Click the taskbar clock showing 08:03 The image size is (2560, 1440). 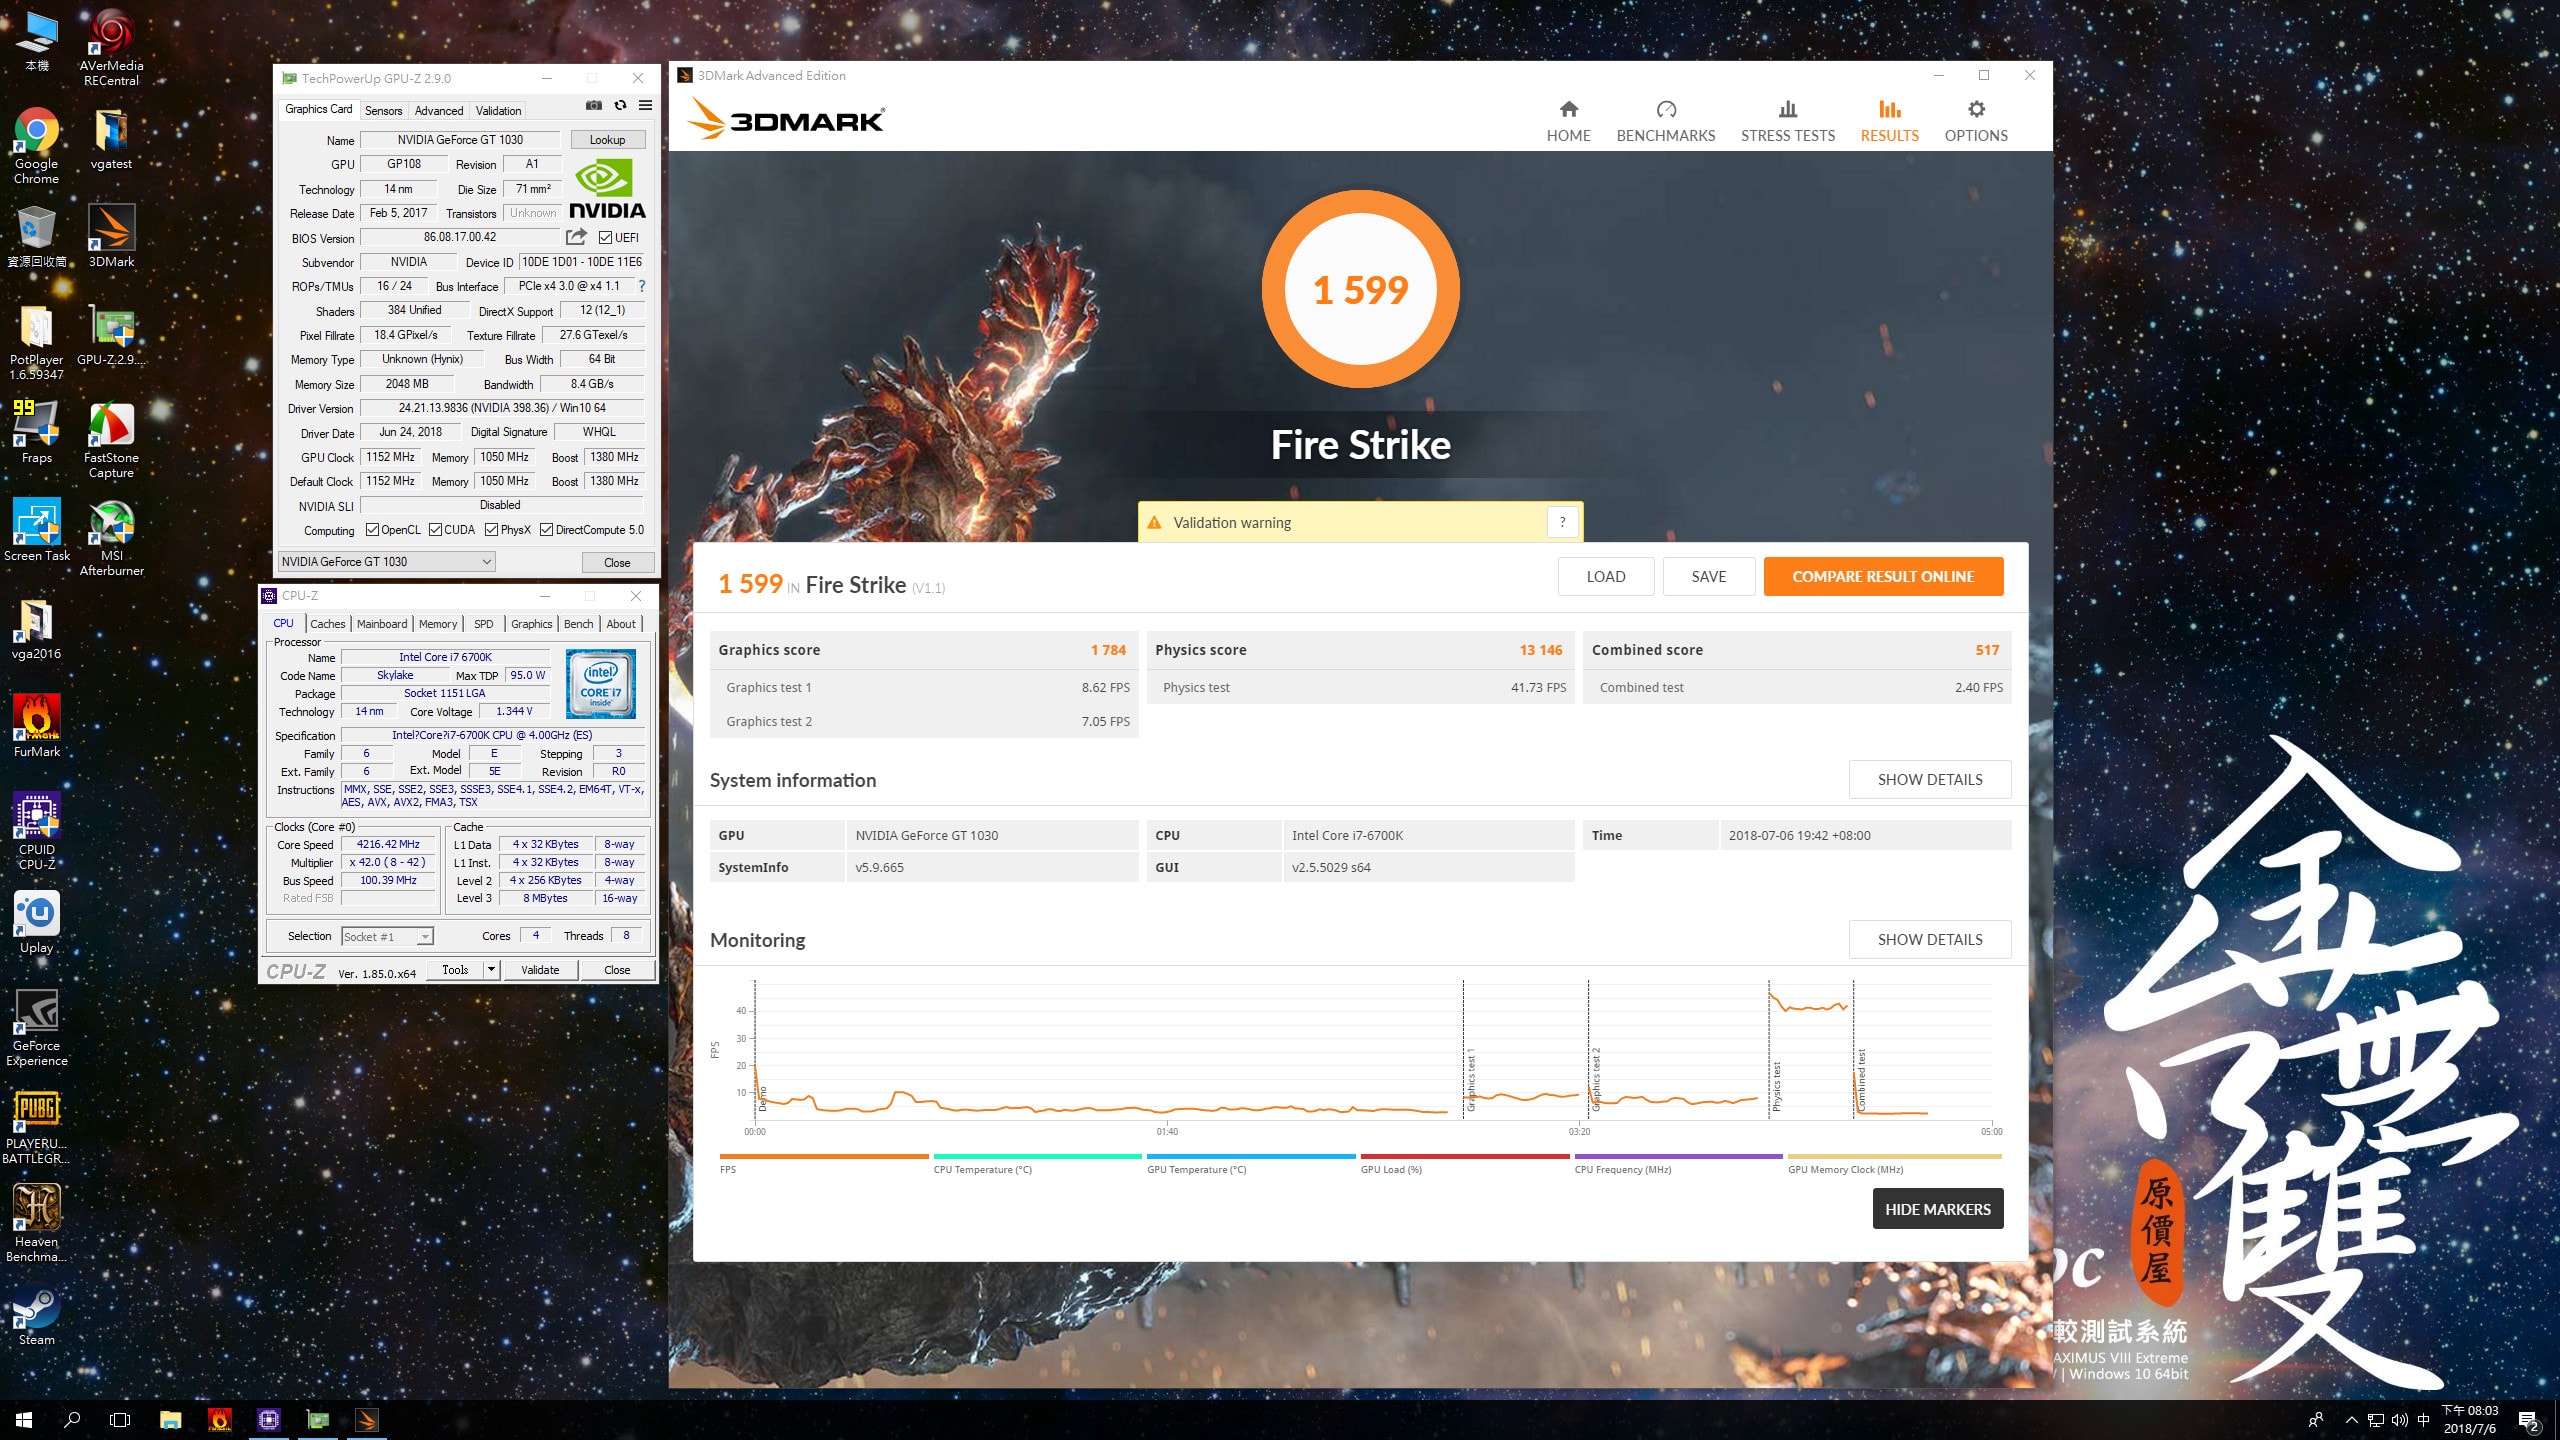point(2469,1420)
